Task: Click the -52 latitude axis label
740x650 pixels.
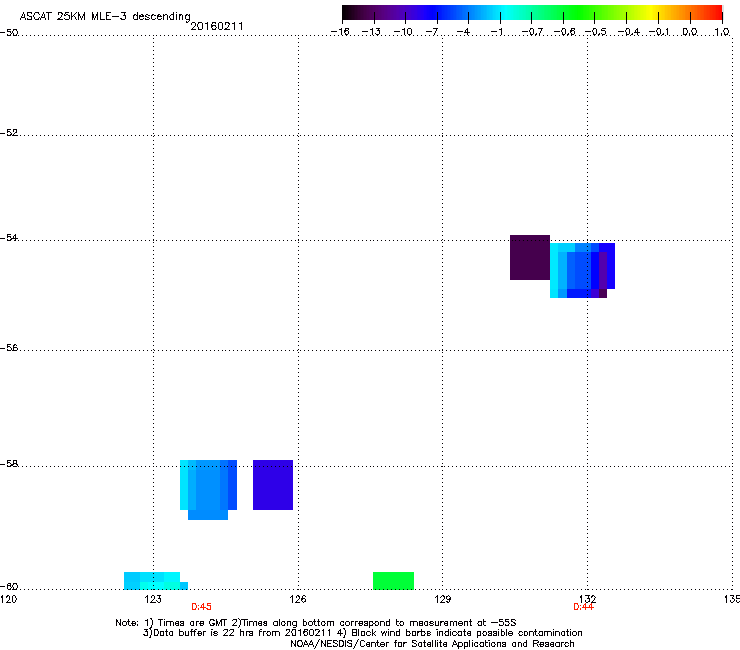Action: (9, 133)
